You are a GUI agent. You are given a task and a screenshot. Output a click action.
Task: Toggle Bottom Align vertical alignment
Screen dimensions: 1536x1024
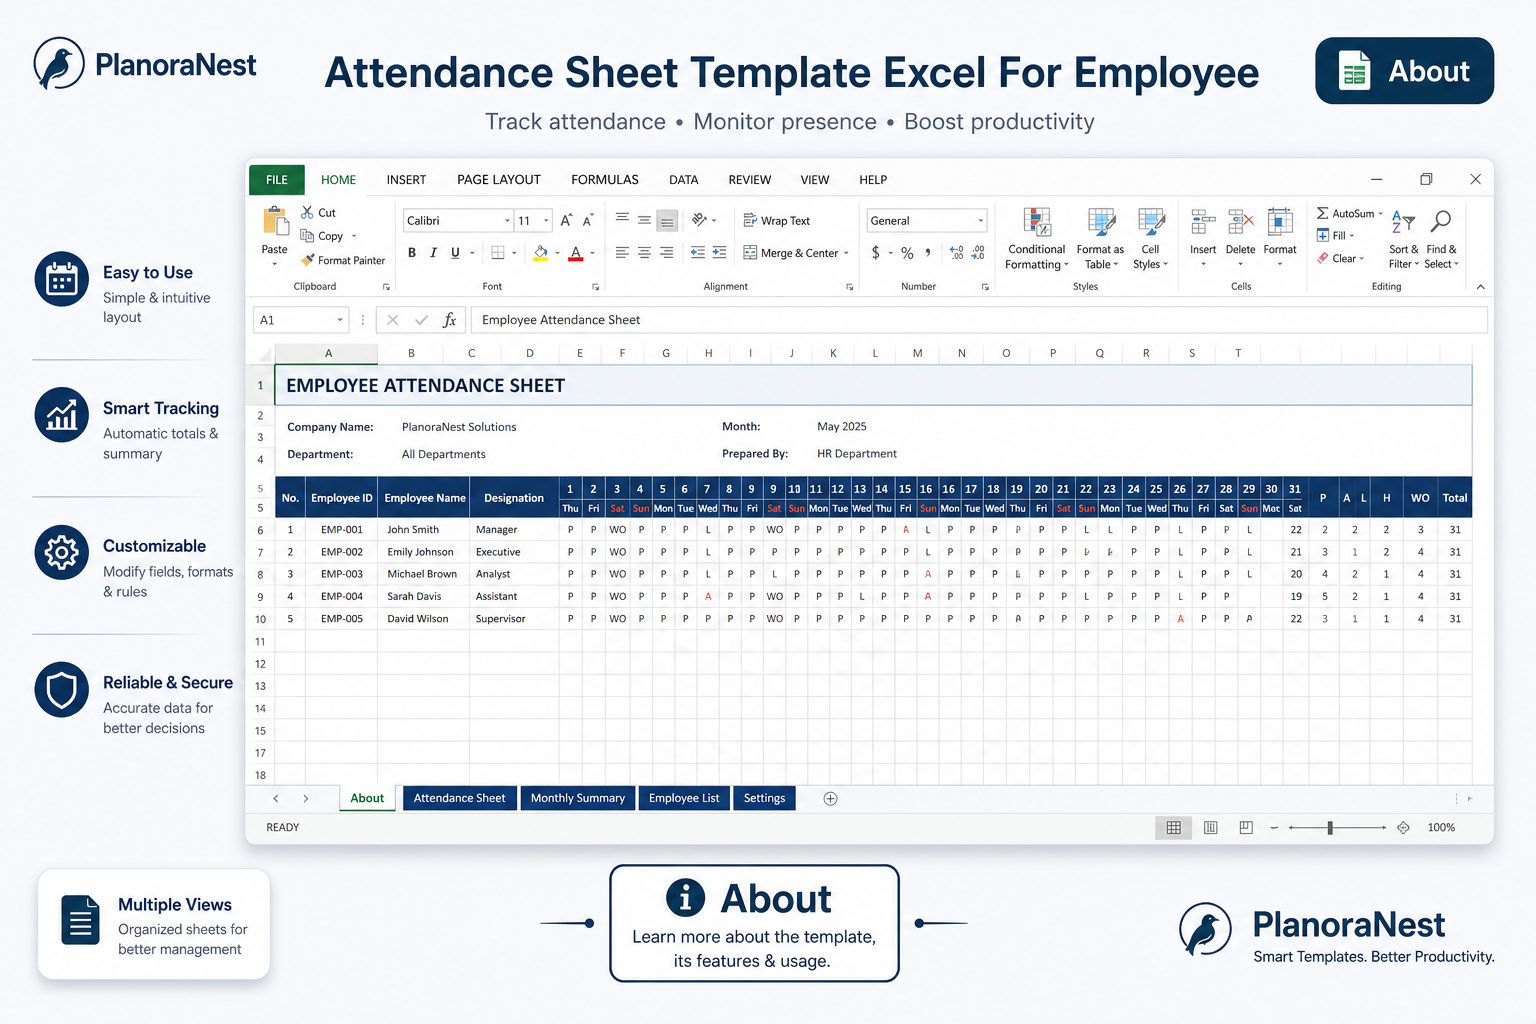[667, 220]
